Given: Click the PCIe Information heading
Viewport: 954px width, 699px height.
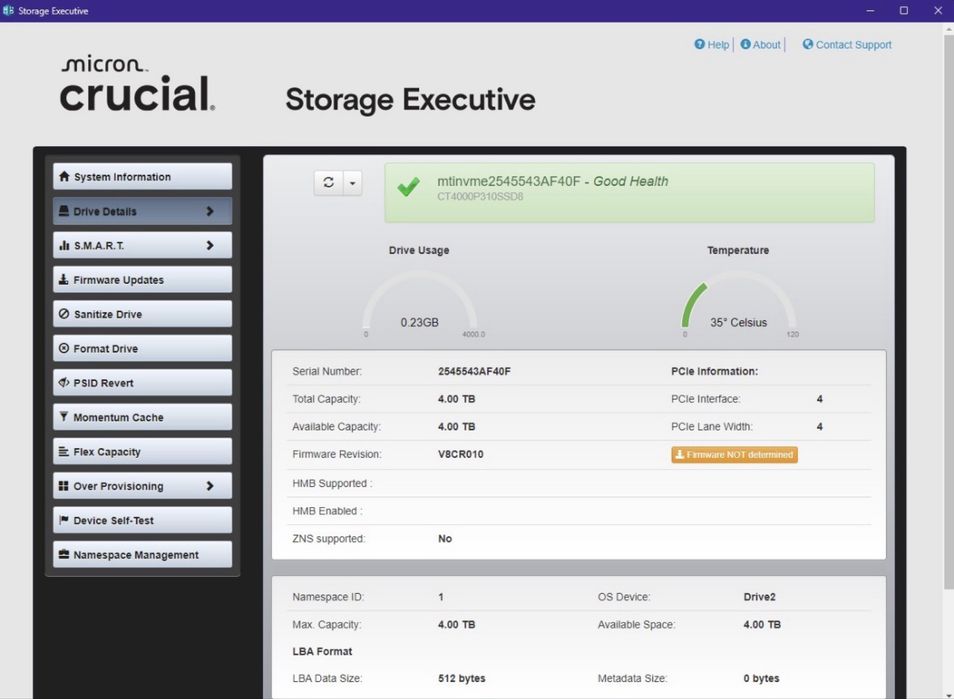Looking at the screenshot, I should pyautogui.click(x=714, y=371).
